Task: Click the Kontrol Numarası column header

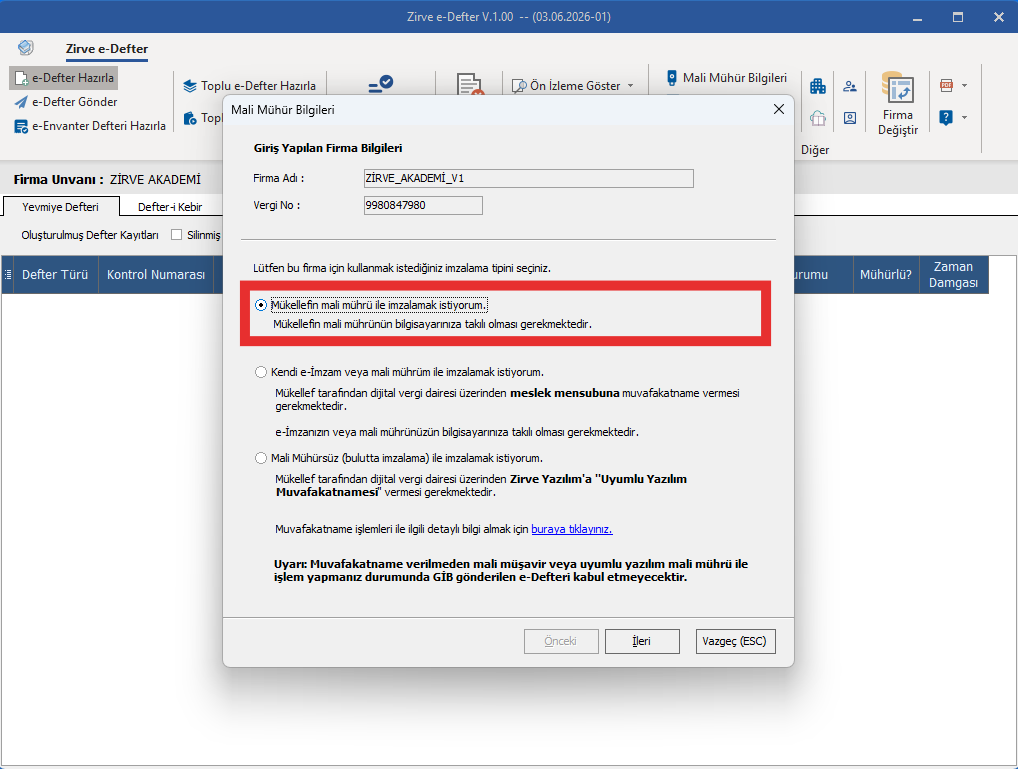Action: pyautogui.click(x=156, y=275)
